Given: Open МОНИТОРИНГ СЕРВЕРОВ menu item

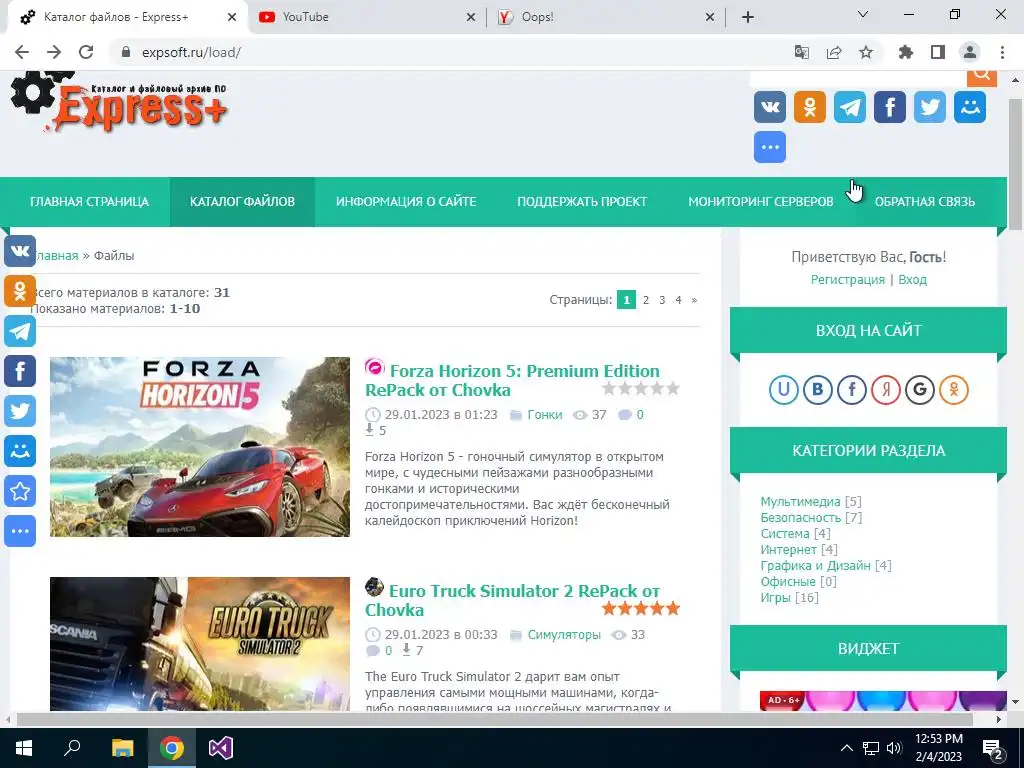Looking at the screenshot, I should tap(761, 202).
